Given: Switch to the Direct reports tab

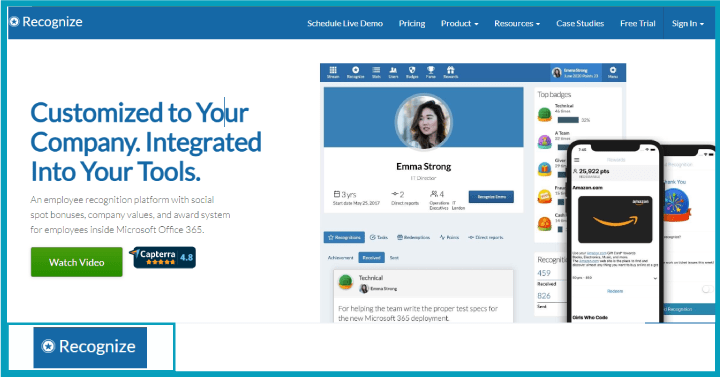Looking at the screenshot, I should point(486,237).
